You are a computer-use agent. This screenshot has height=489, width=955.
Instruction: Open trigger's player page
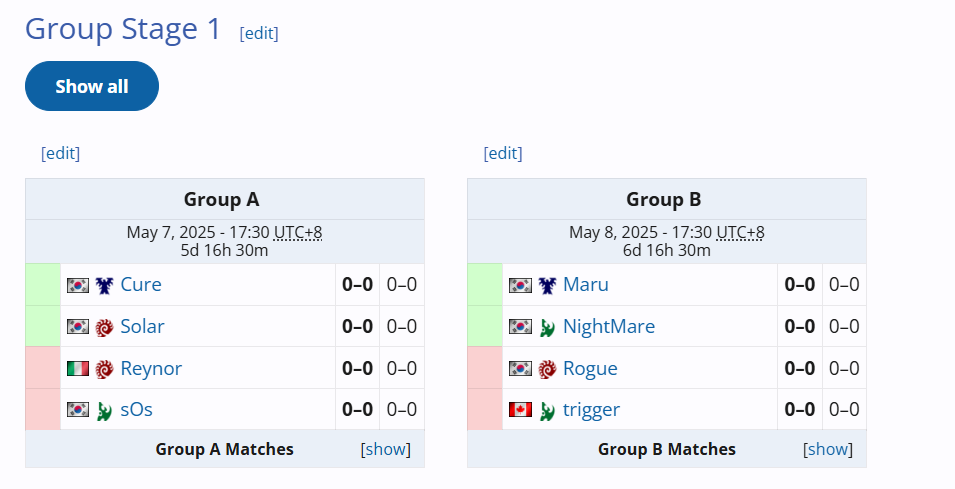(x=591, y=410)
